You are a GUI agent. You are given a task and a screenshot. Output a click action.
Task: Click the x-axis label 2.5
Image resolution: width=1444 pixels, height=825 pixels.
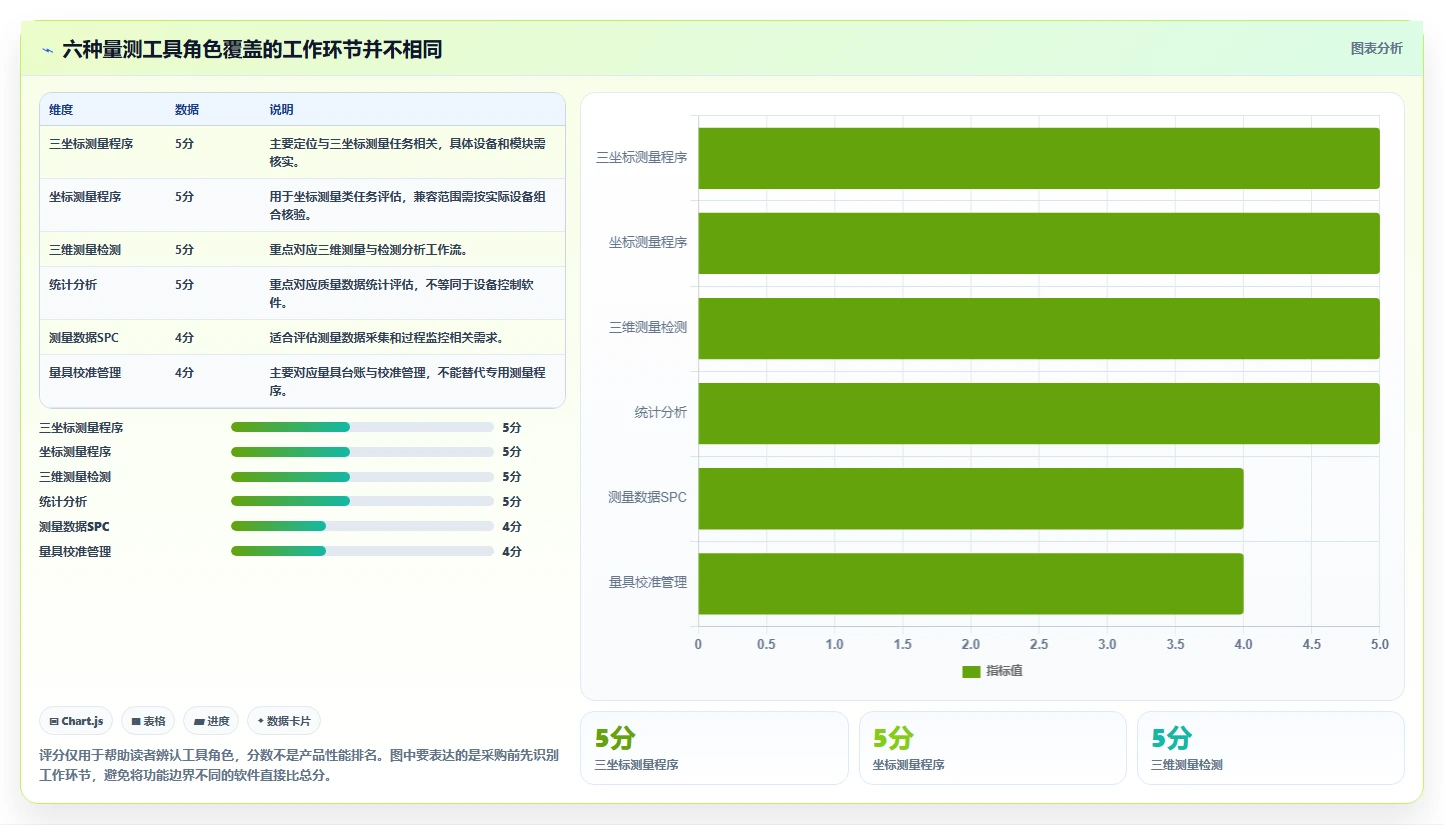[x=1039, y=644]
